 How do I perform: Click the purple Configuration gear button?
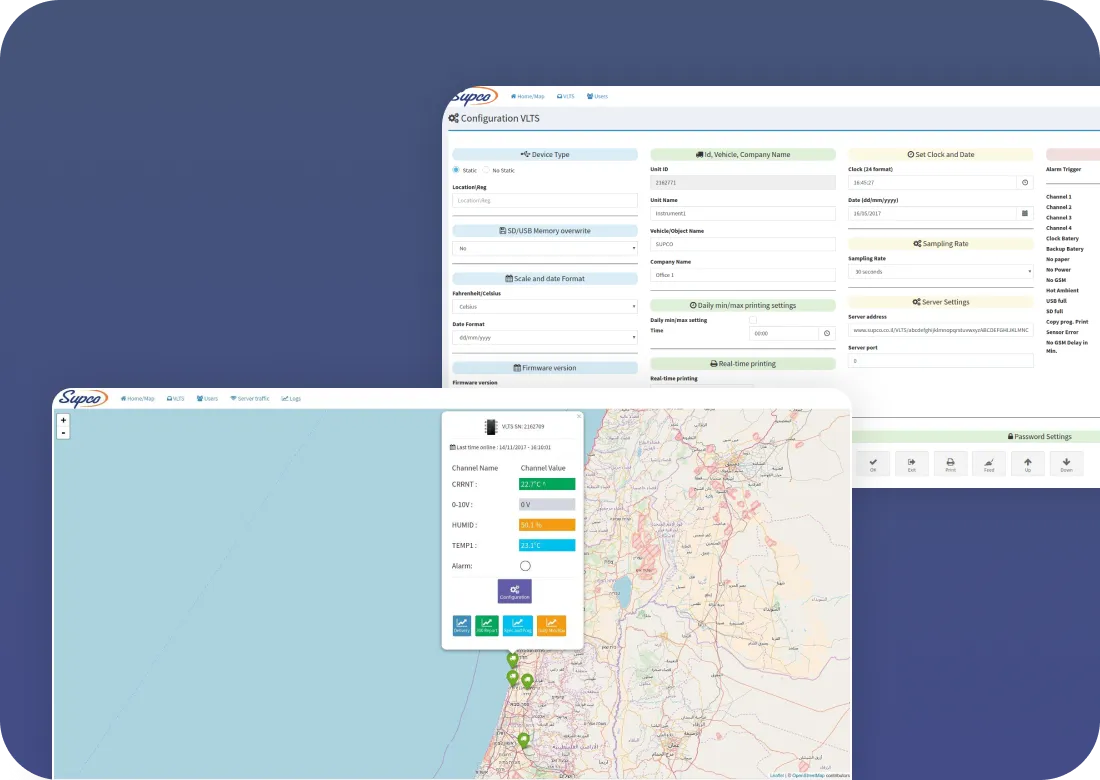click(514, 591)
